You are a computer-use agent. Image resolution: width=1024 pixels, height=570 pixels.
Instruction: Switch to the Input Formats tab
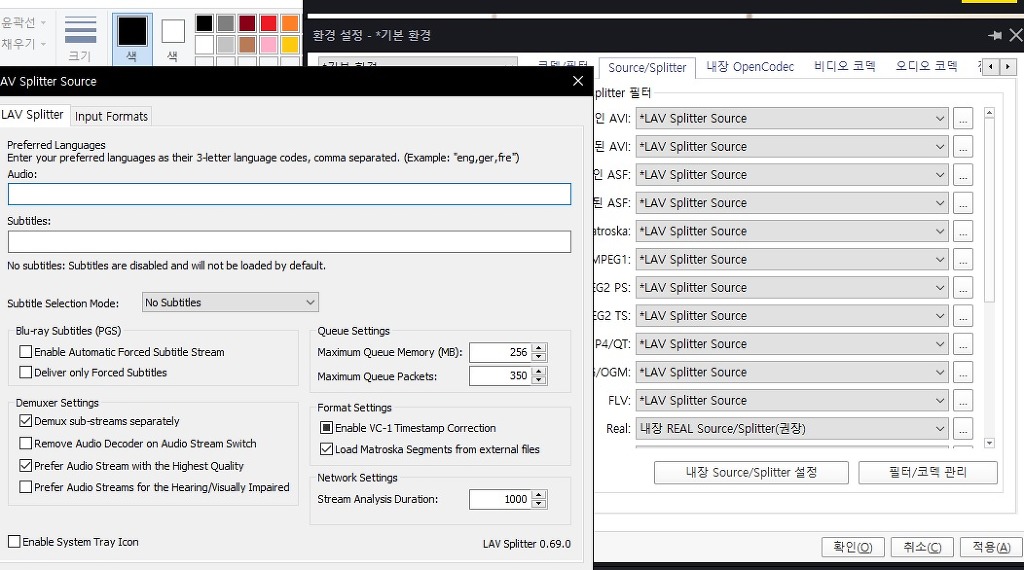coord(111,116)
